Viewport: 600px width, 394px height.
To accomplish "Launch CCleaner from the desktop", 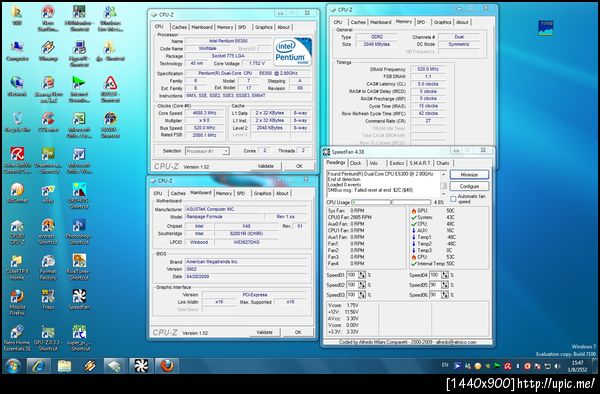I will [x=48, y=122].
